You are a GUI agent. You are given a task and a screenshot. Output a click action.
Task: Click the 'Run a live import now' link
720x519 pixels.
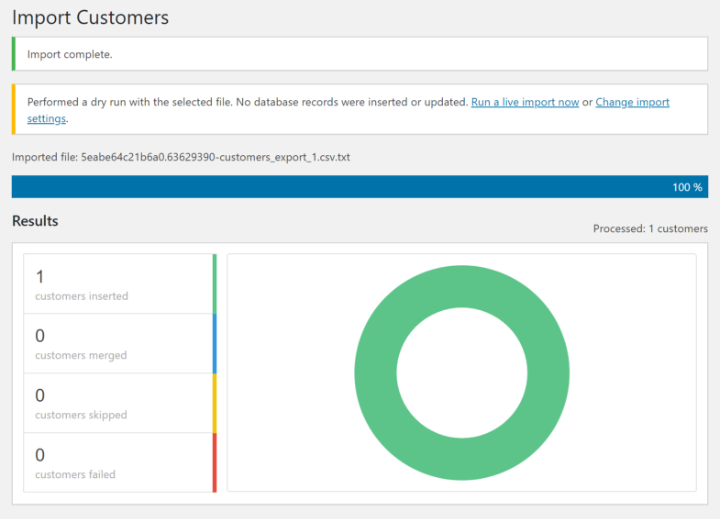[525, 102]
